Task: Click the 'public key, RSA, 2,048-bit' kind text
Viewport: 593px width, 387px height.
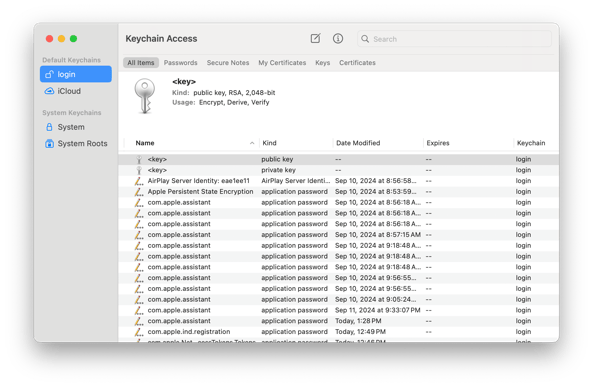Action: tap(234, 93)
